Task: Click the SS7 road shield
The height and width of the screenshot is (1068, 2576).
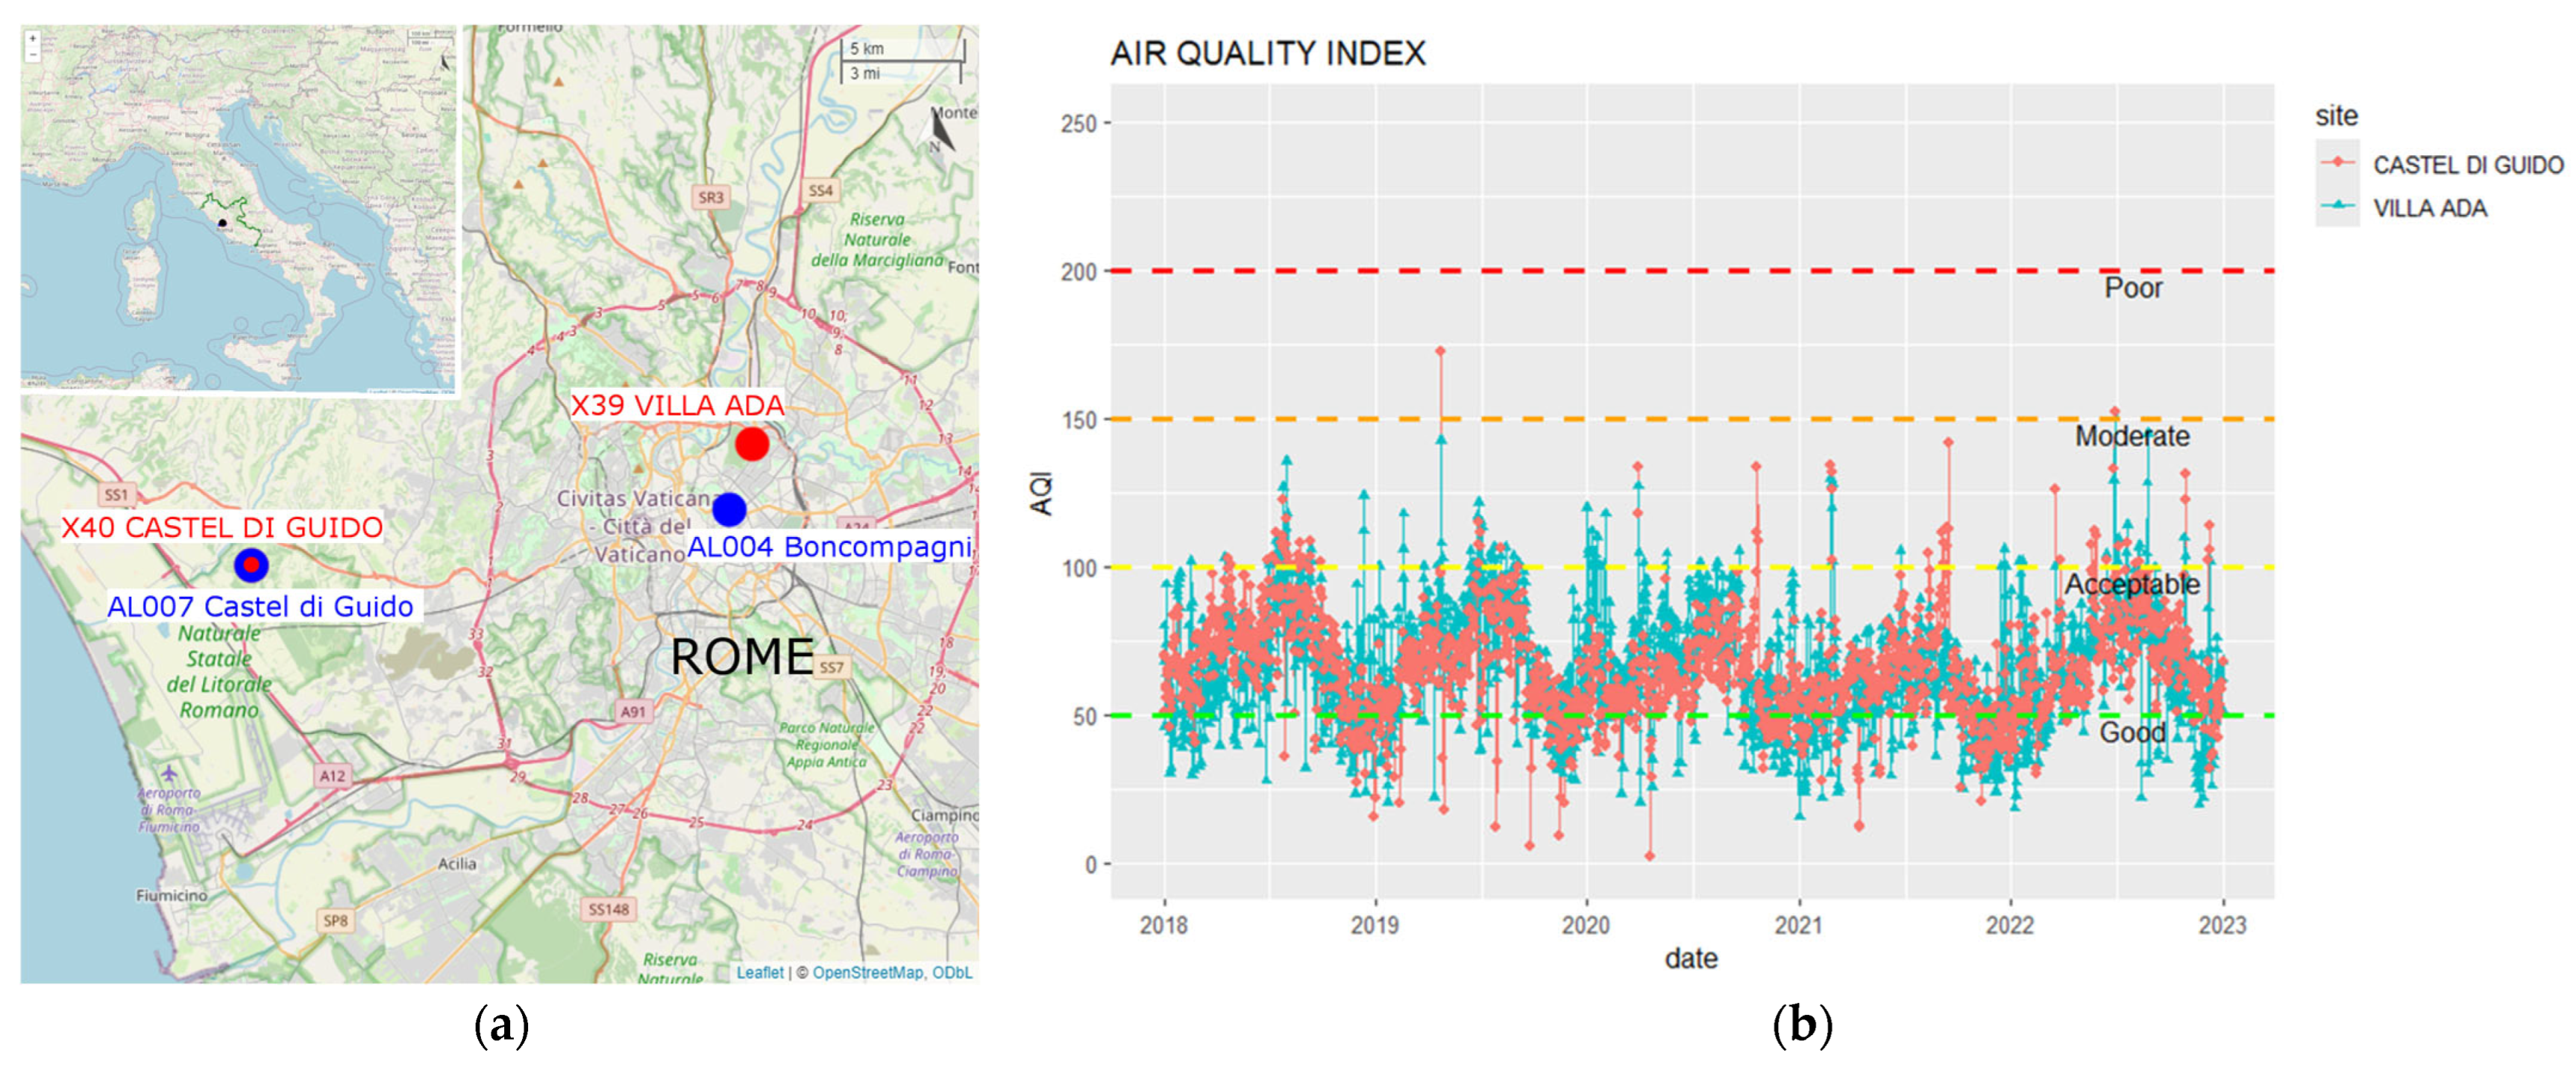Action: click(832, 667)
